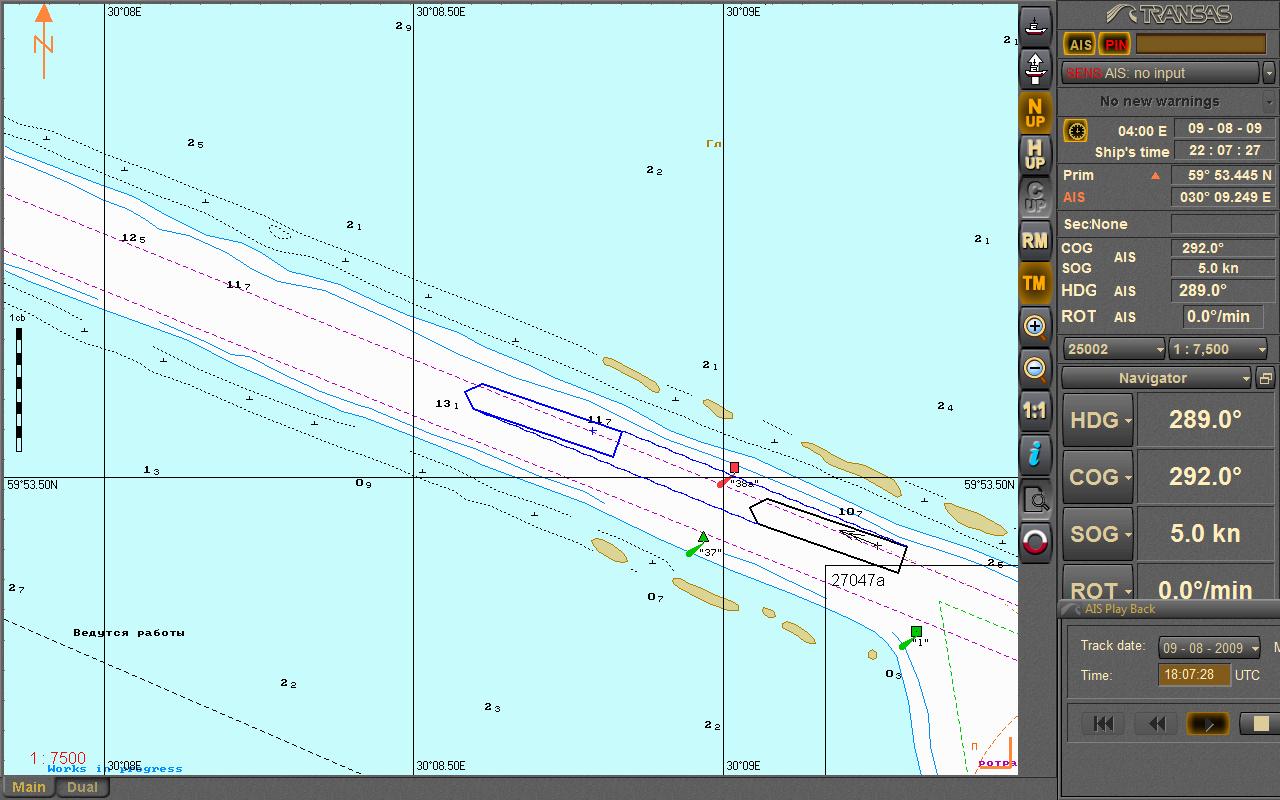
Task: Switch to the Dual tab
Action: (x=82, y=787)
